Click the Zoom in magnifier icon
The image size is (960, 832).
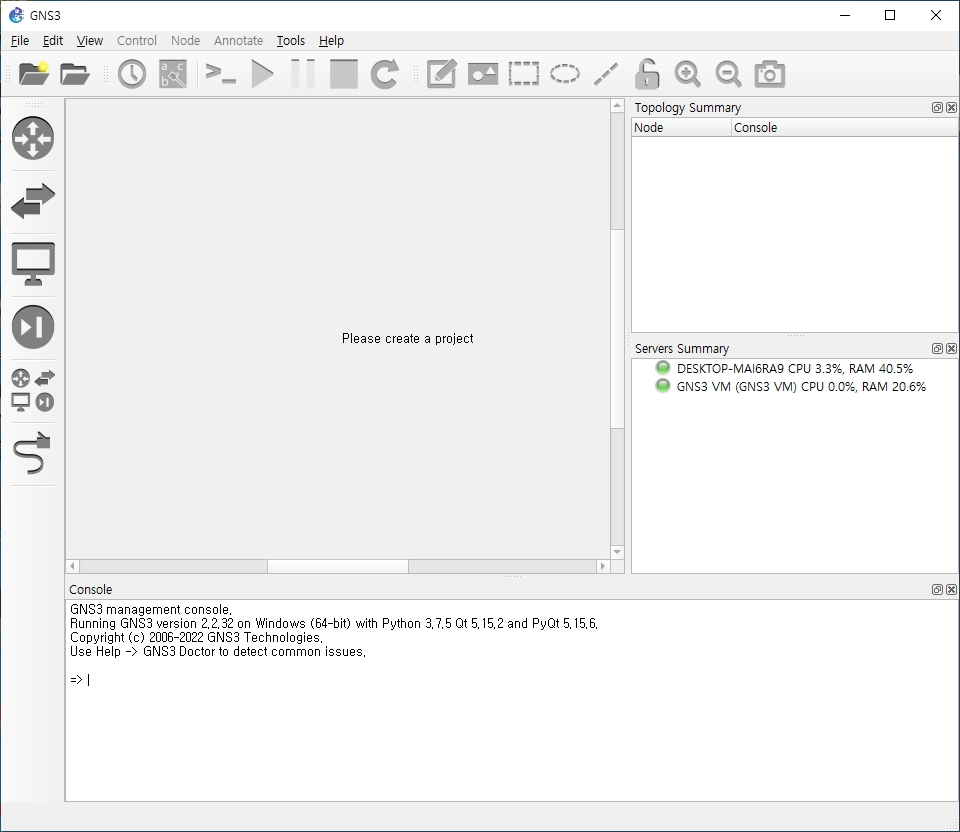click(688, 74)
